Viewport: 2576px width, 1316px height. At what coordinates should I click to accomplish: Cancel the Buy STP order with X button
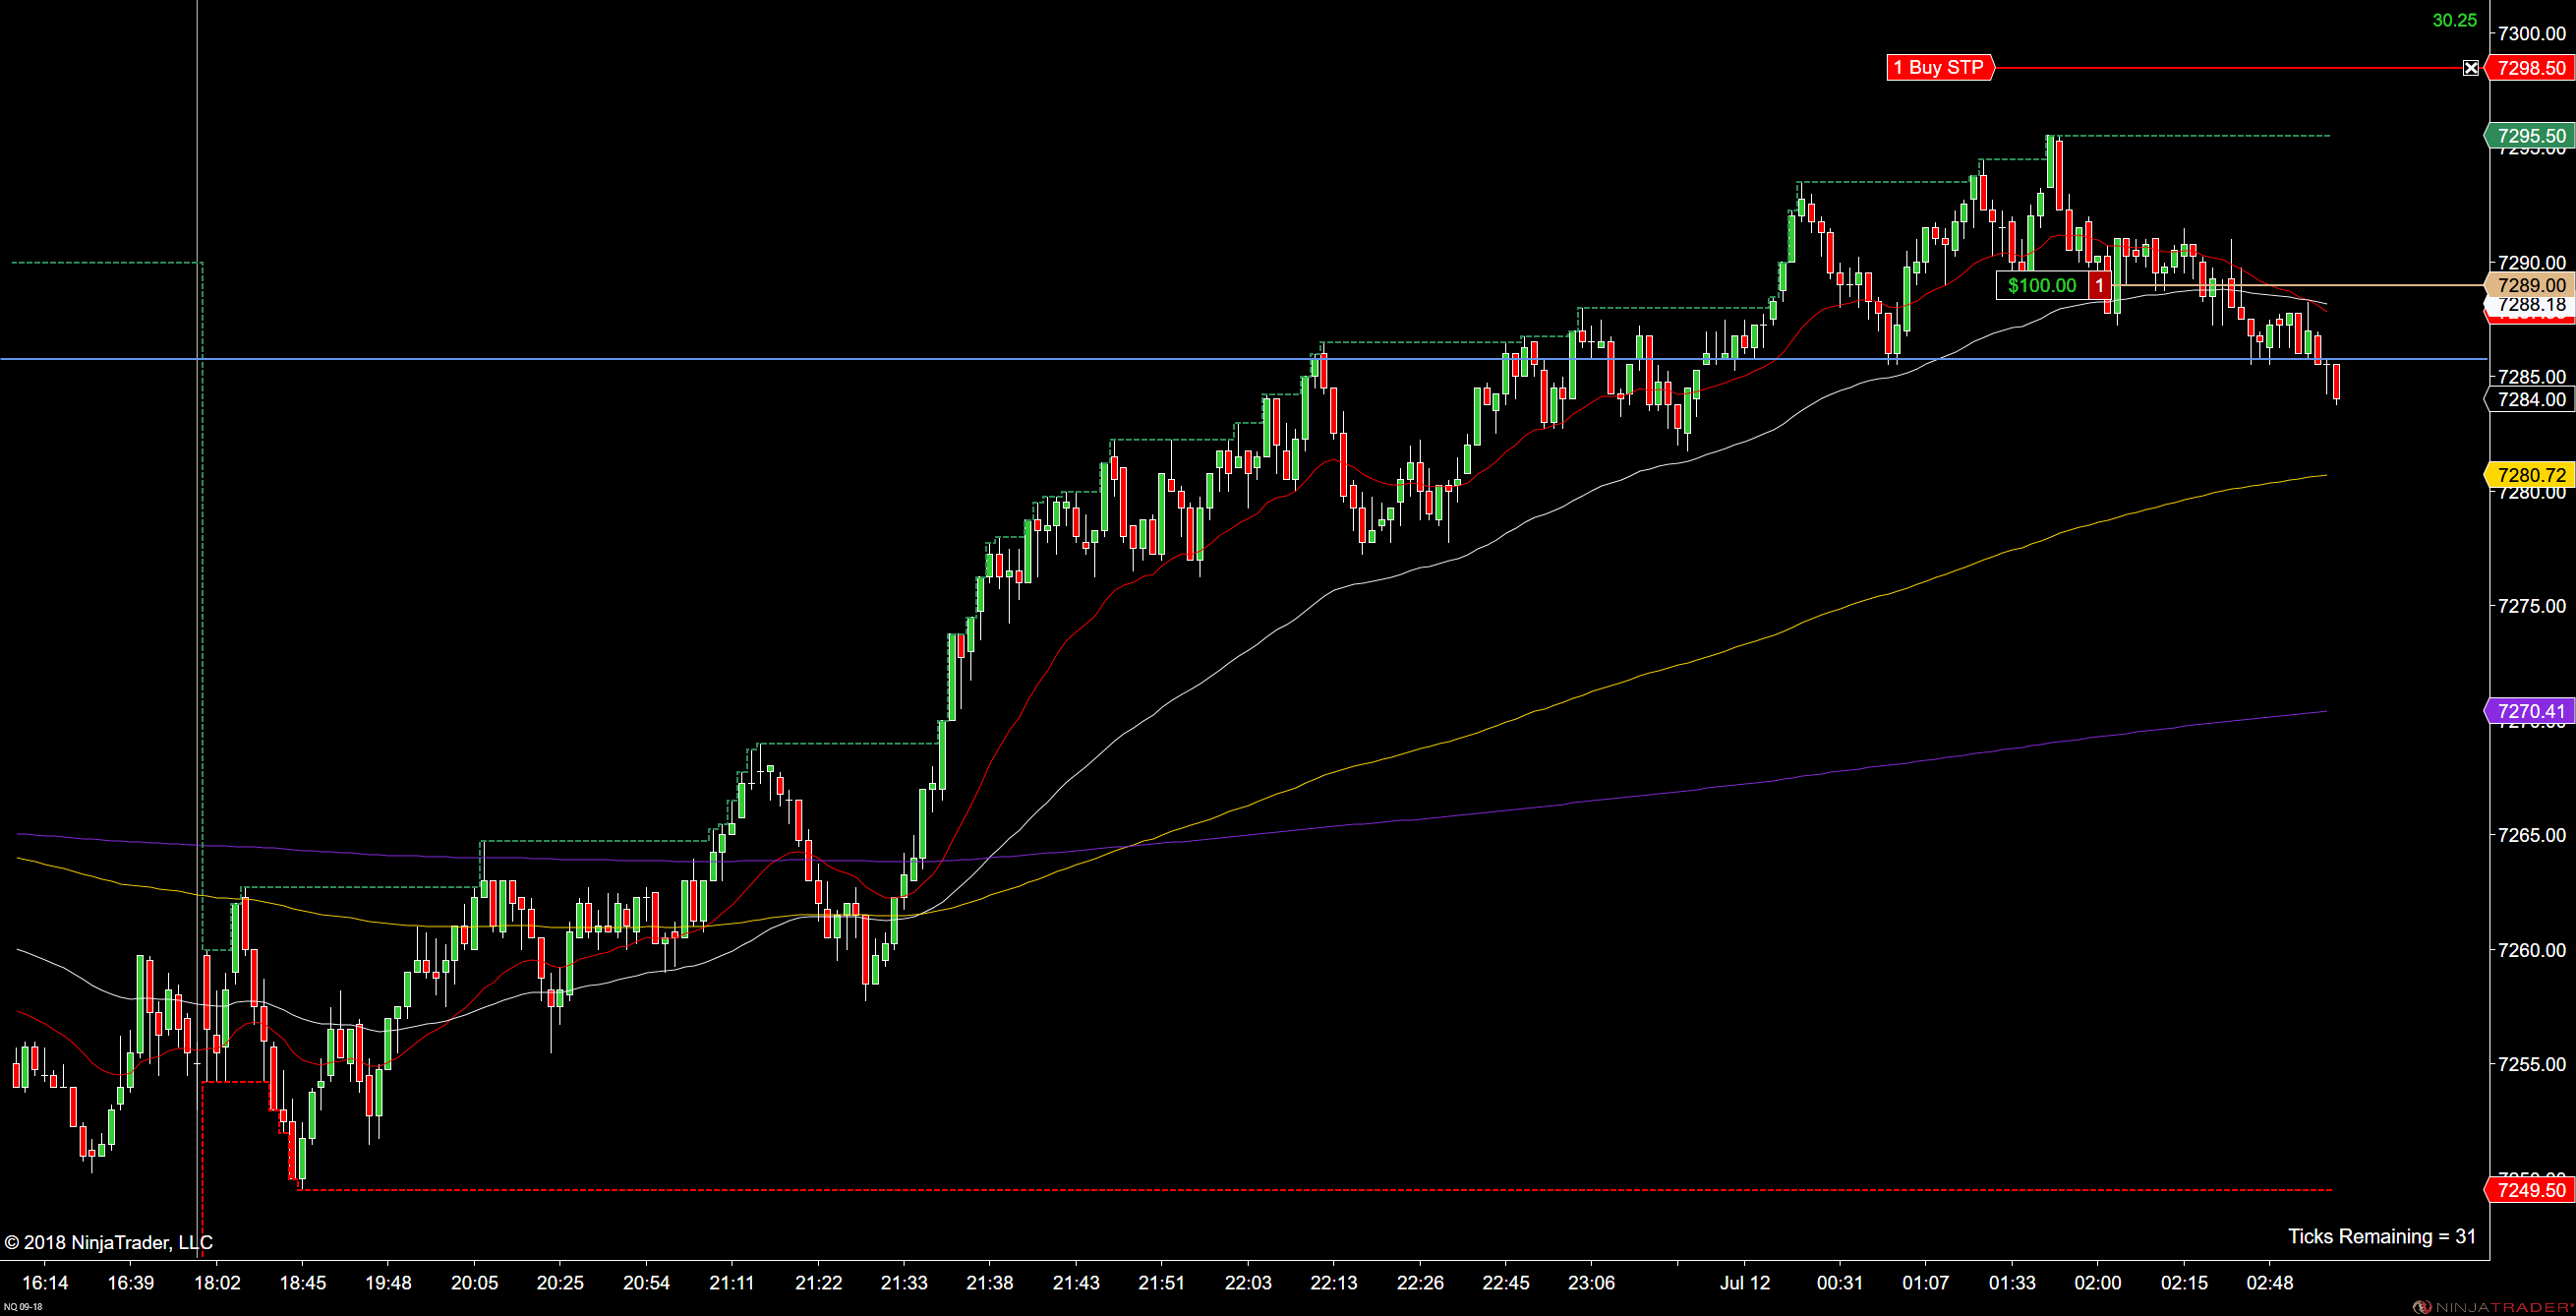coord(2471,68)
